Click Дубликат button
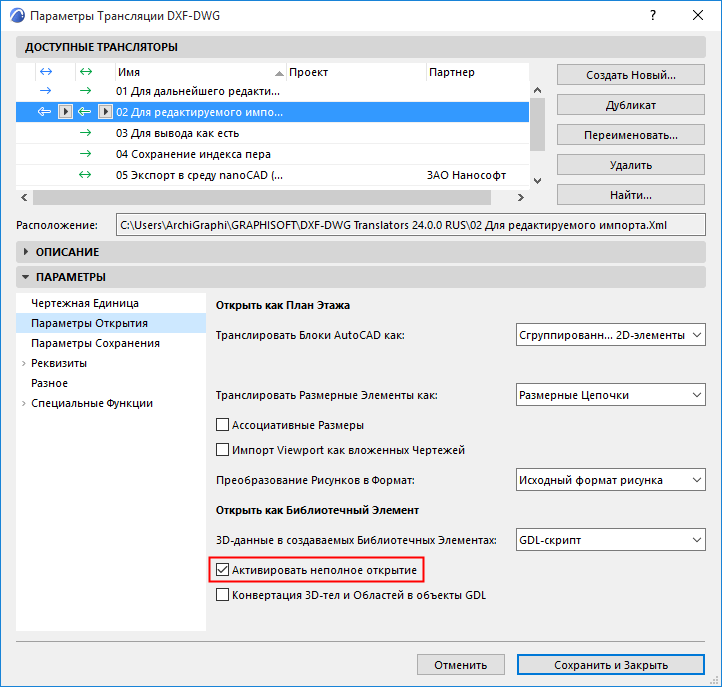 631,105
